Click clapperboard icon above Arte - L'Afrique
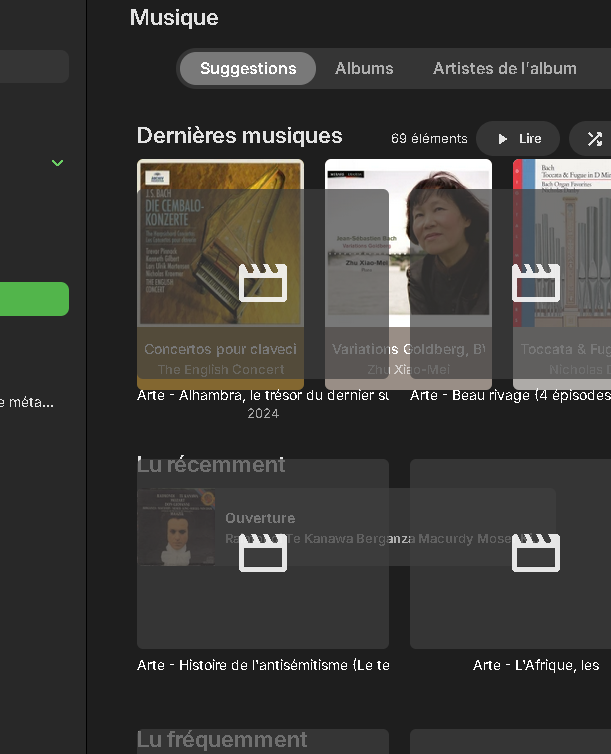 (536, 553)
